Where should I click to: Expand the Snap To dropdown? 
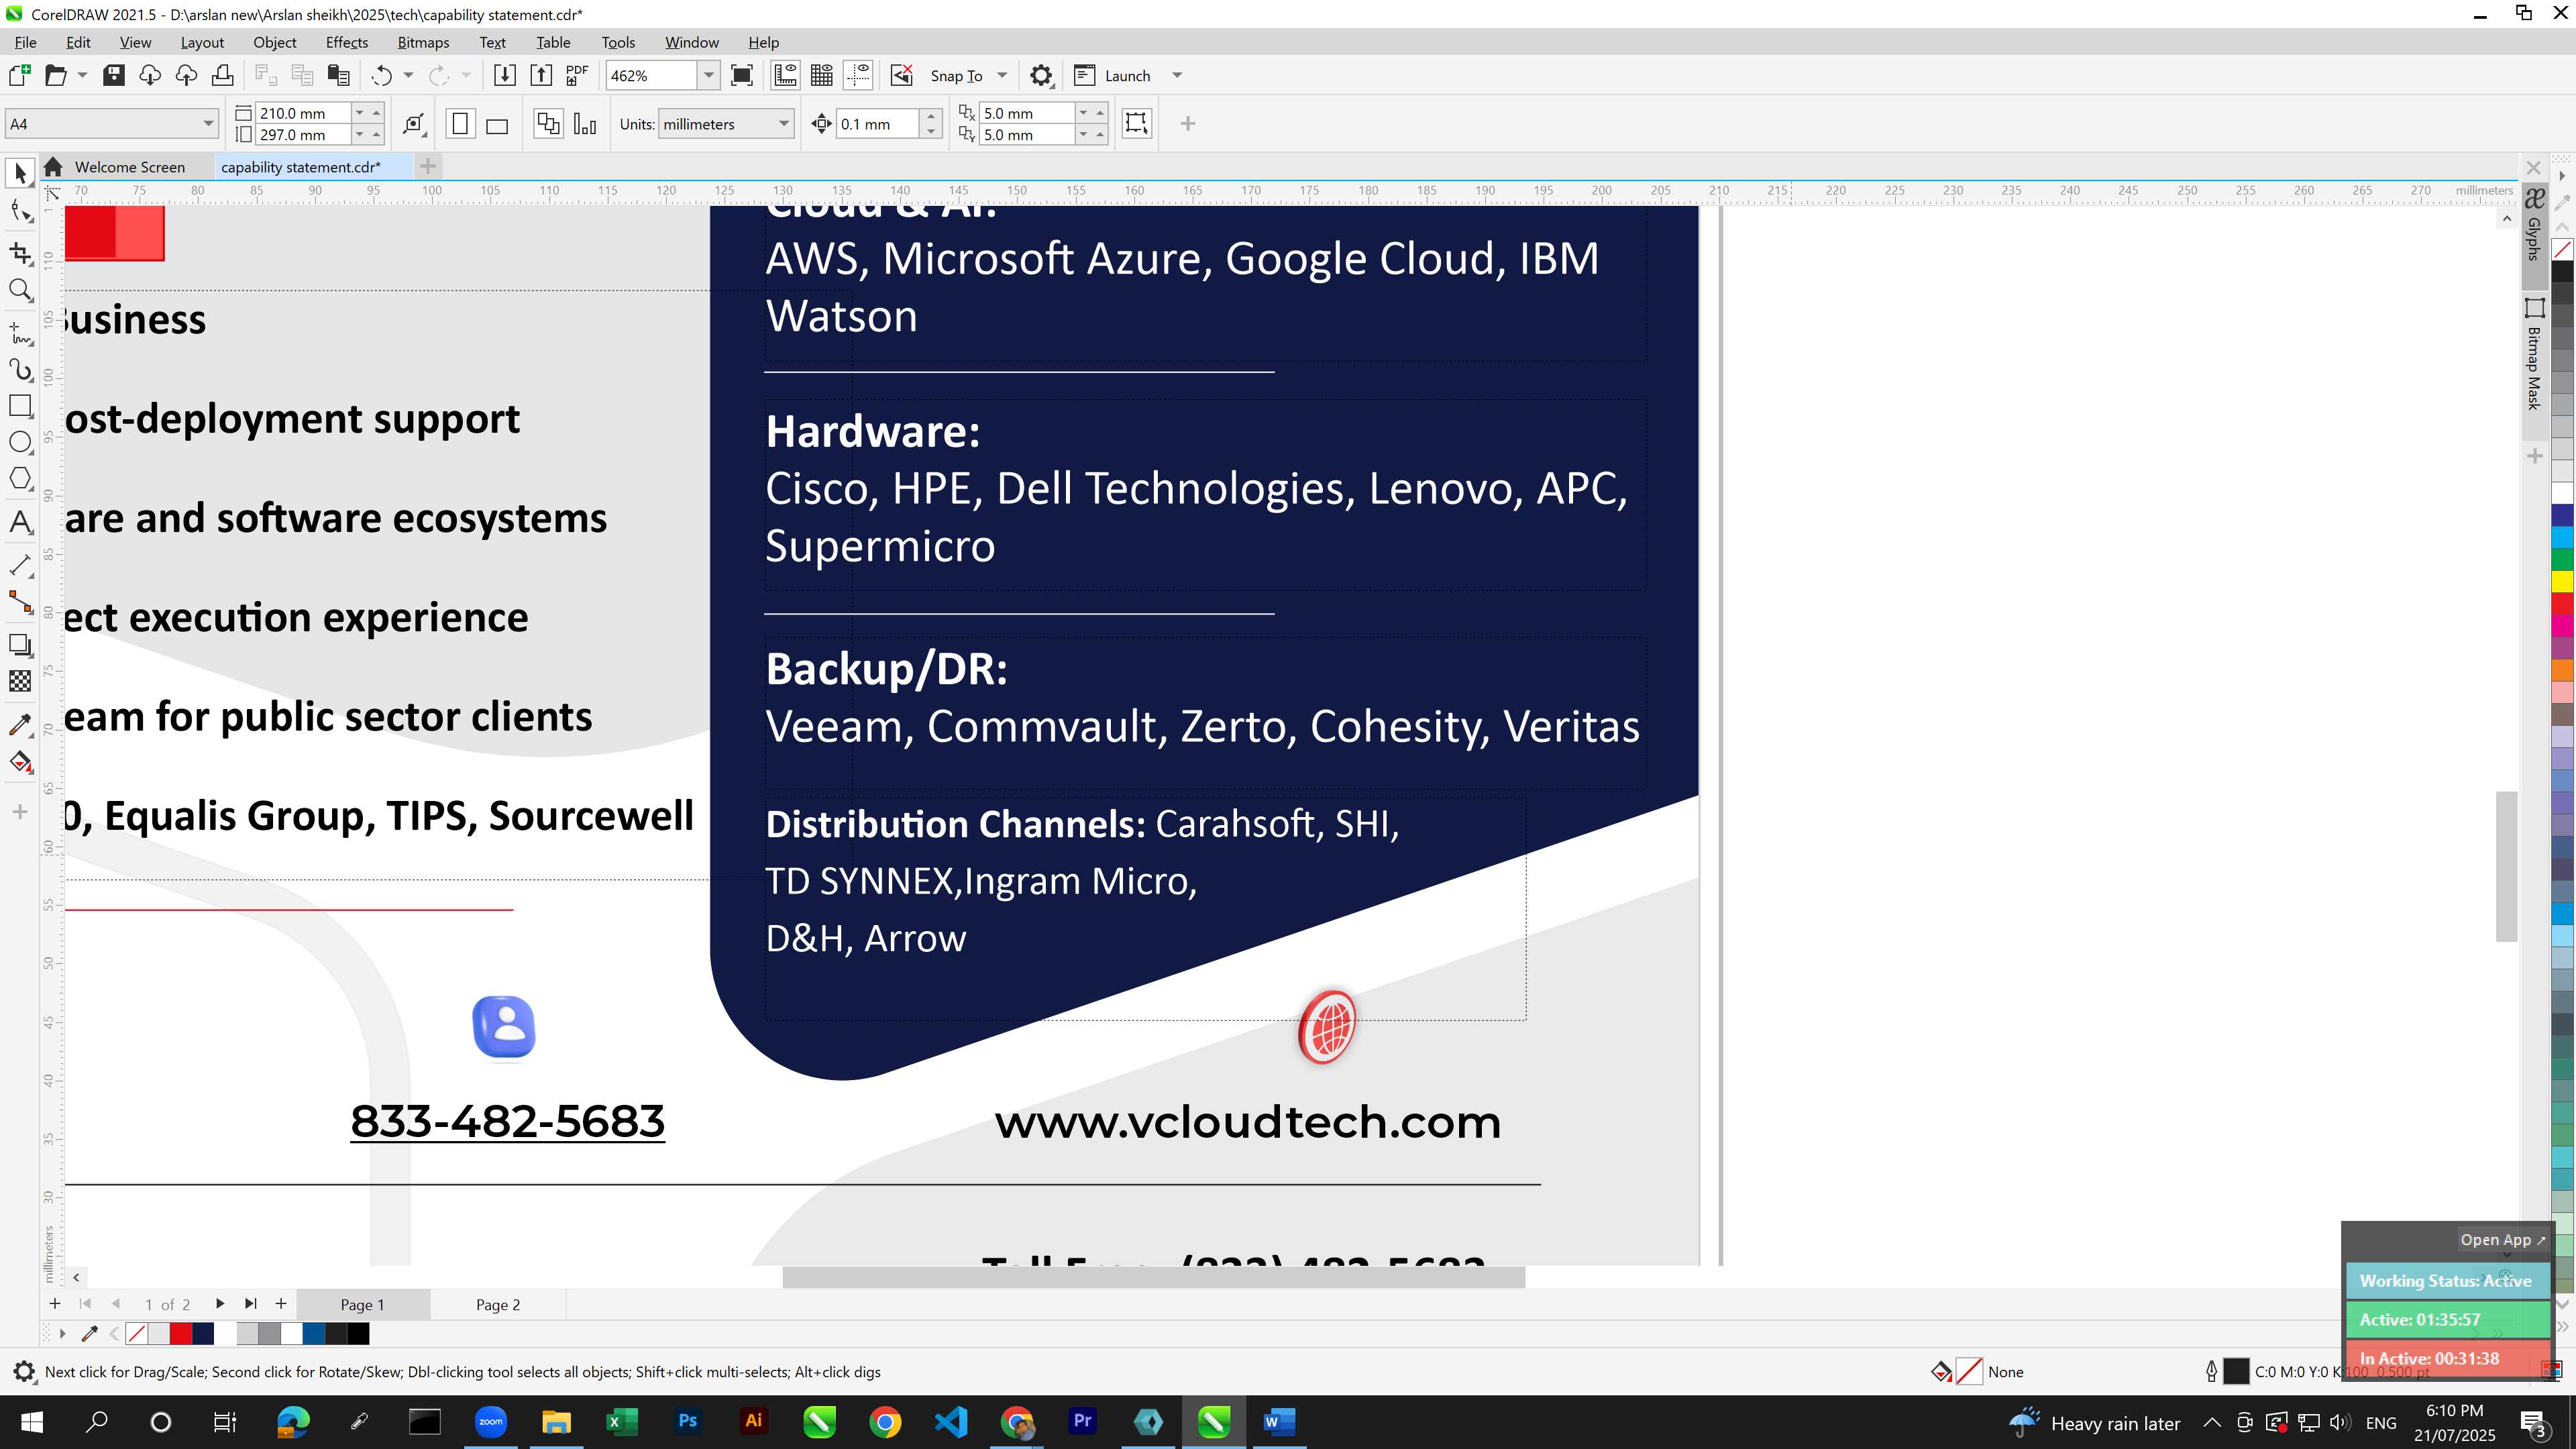pos(1002,75)
